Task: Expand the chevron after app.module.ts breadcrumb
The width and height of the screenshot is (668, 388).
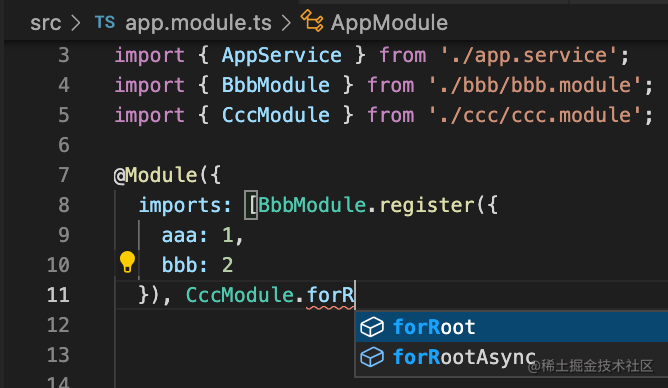Action: (286, 23)
